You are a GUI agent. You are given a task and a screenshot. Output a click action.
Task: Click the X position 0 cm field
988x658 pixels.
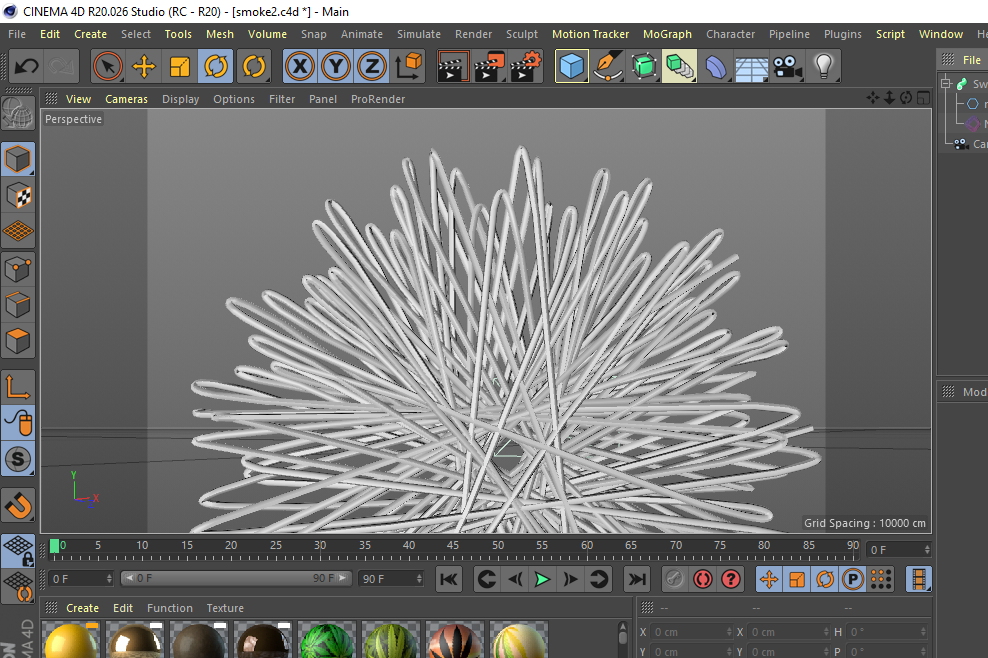pyautogui.click(x=691, y=632)
